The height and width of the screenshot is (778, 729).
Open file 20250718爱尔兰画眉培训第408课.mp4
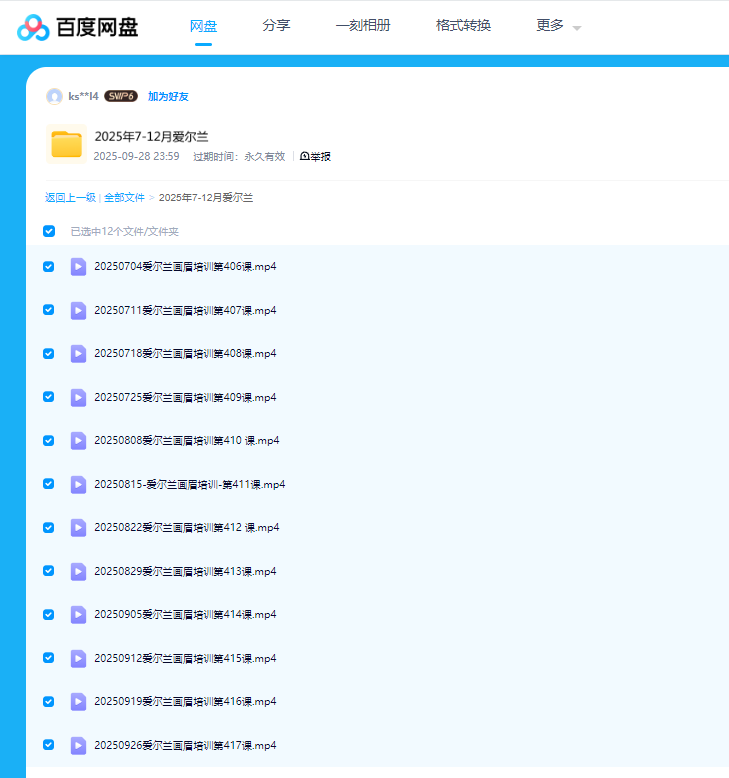(x=185, y=353)
